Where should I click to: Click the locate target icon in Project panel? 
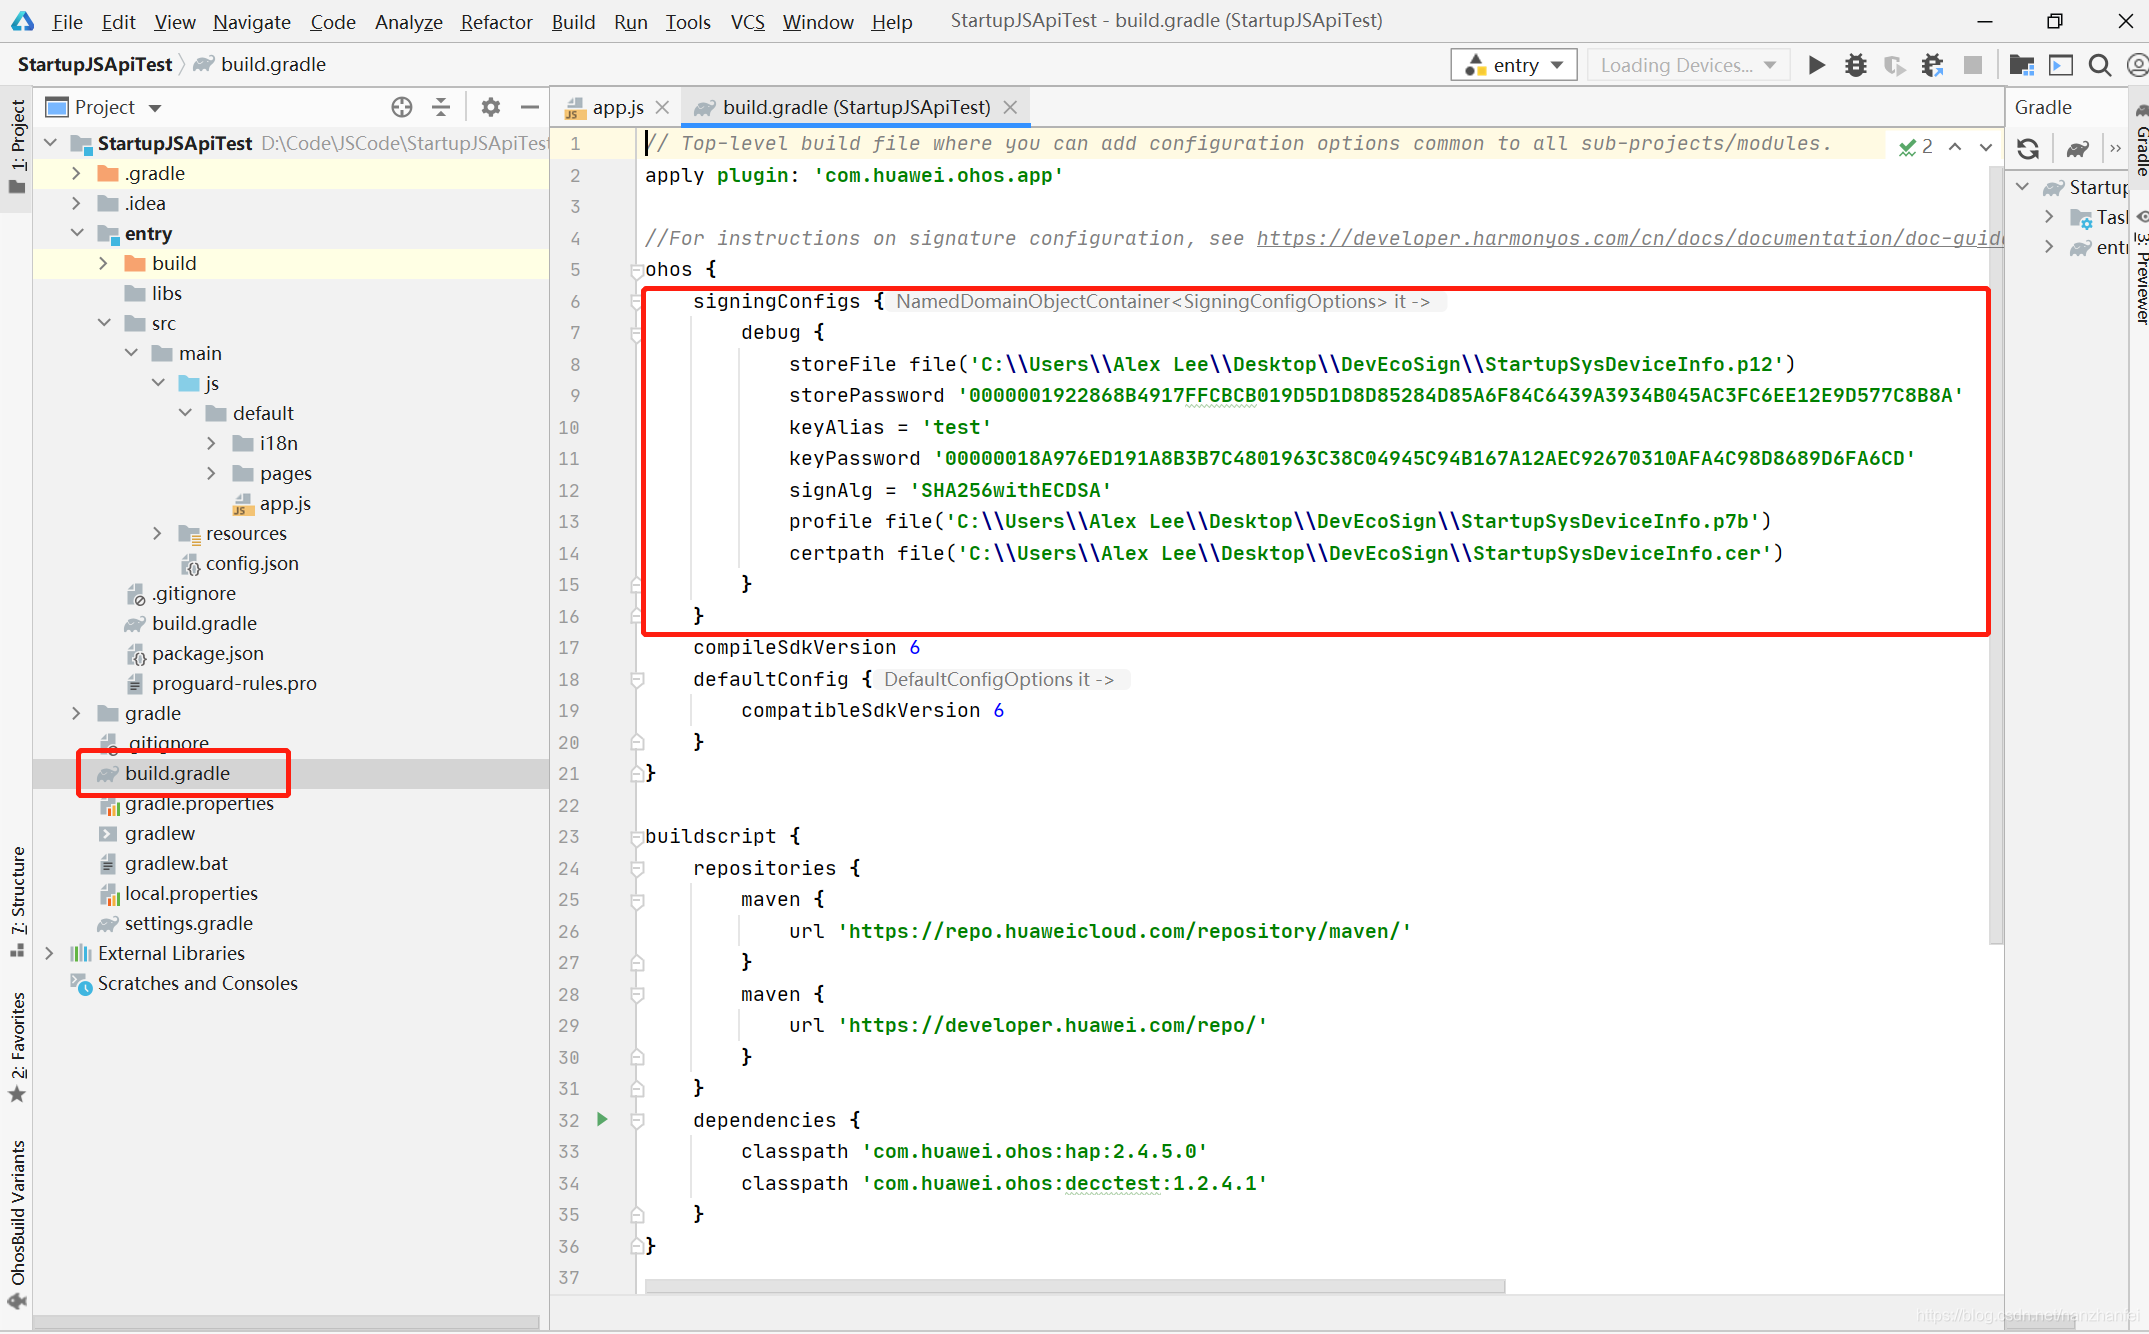[402, 107]
